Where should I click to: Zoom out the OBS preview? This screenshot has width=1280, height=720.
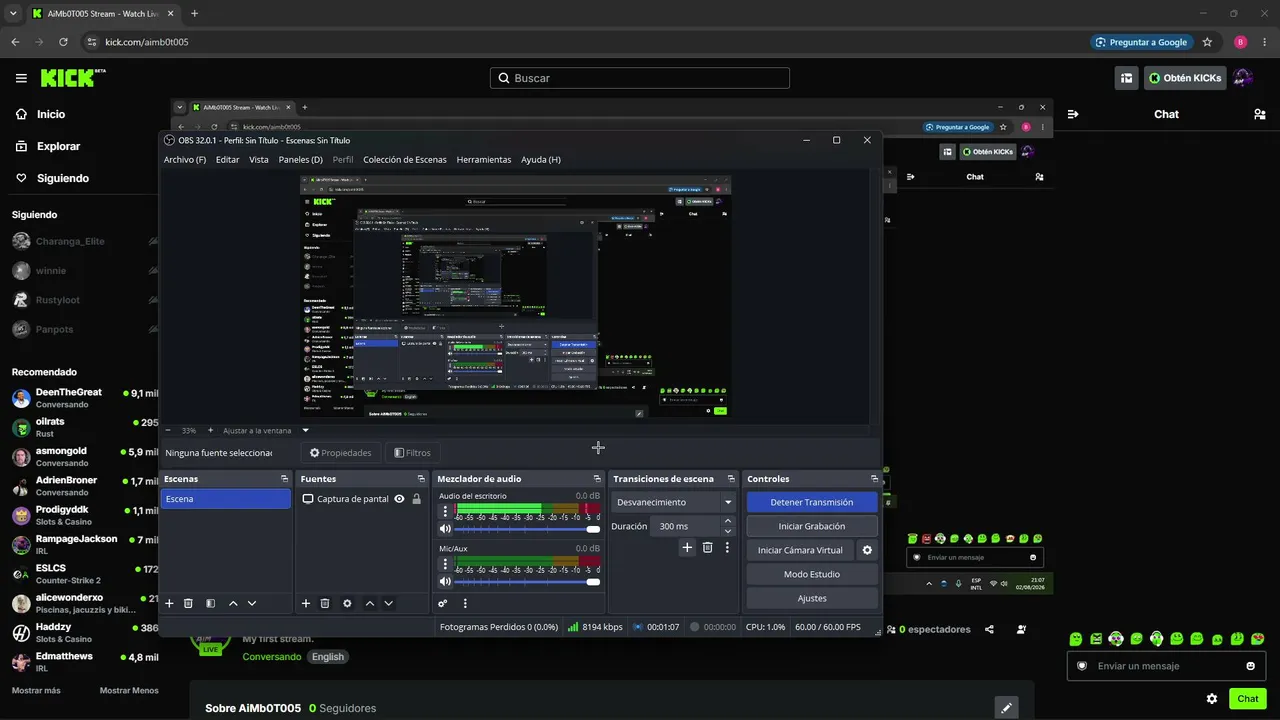167,430
